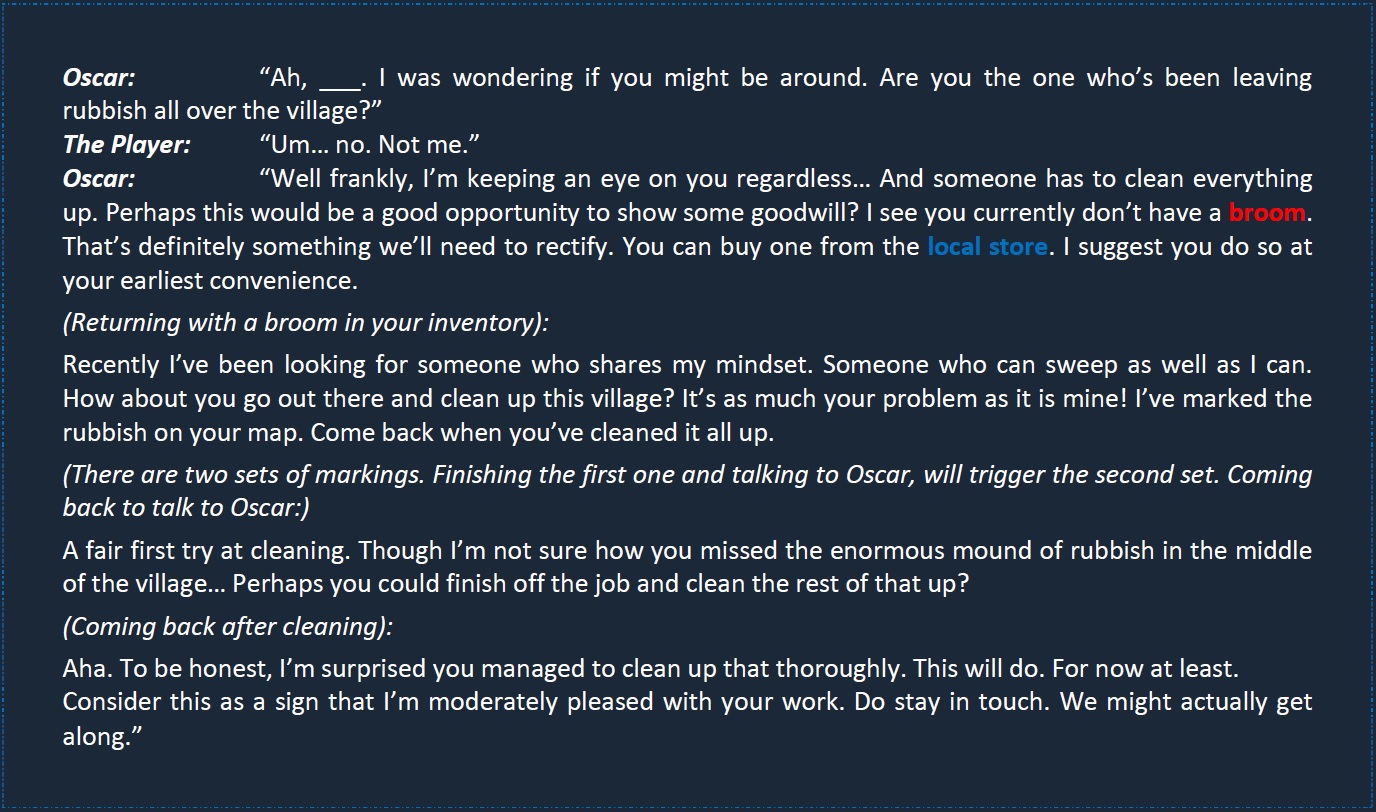Click "The Player:" speaker label
Screen dimensions: 1376x812
(126, 145)
